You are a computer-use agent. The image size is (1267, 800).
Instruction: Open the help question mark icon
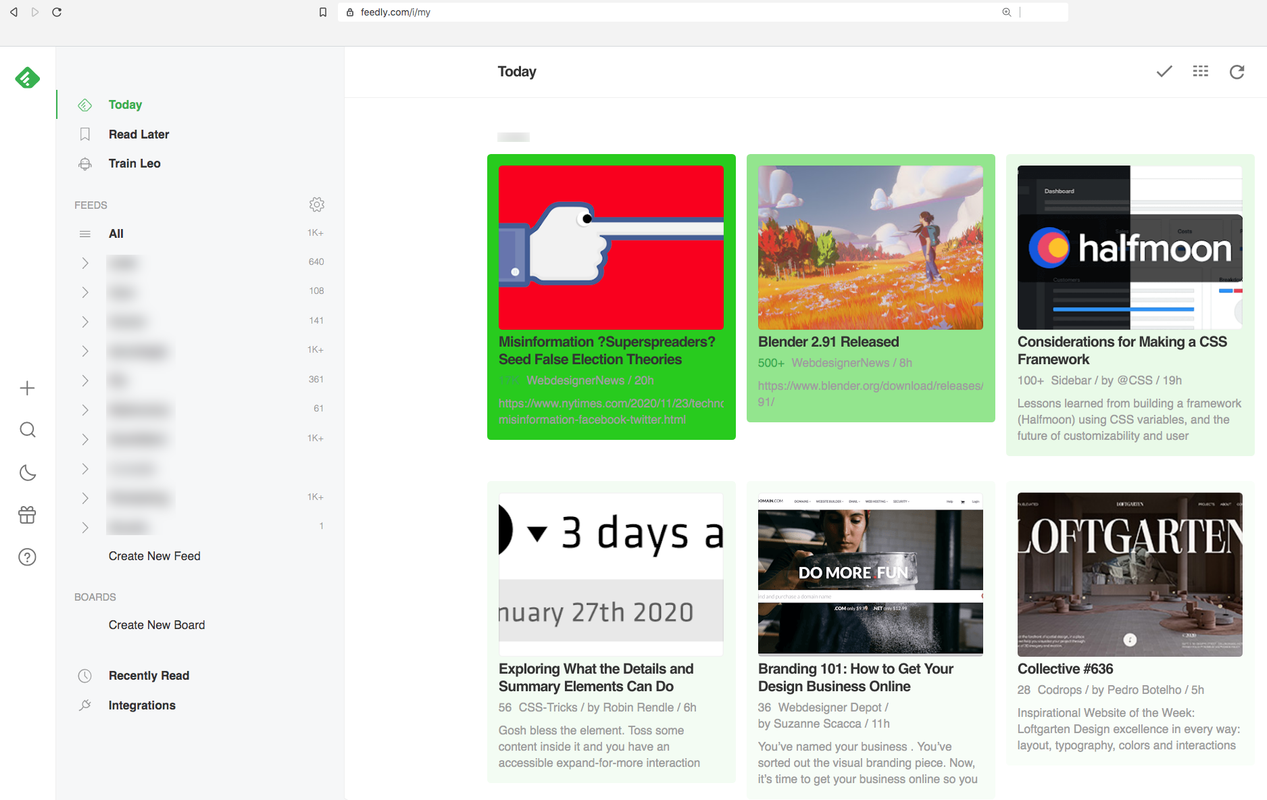(x=27, y=557)
